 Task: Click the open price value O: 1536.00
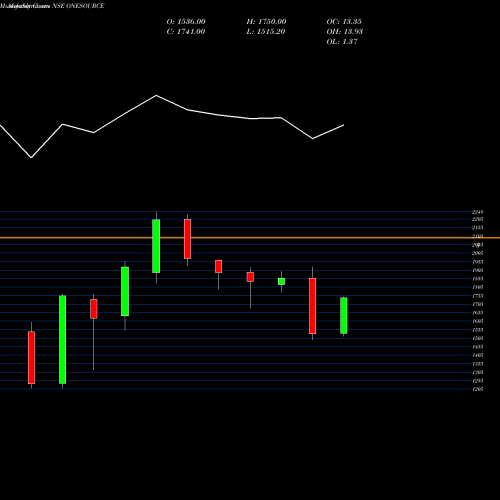(186, 22)
